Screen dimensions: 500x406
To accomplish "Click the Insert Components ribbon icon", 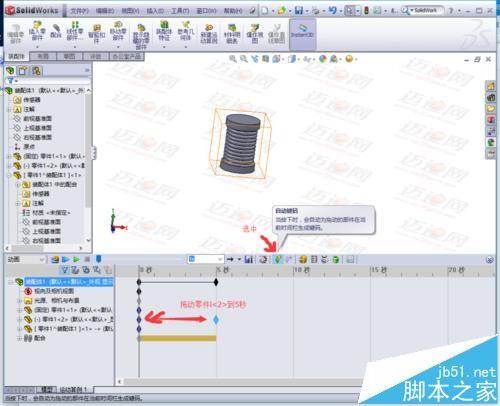I will coord(37,31).
